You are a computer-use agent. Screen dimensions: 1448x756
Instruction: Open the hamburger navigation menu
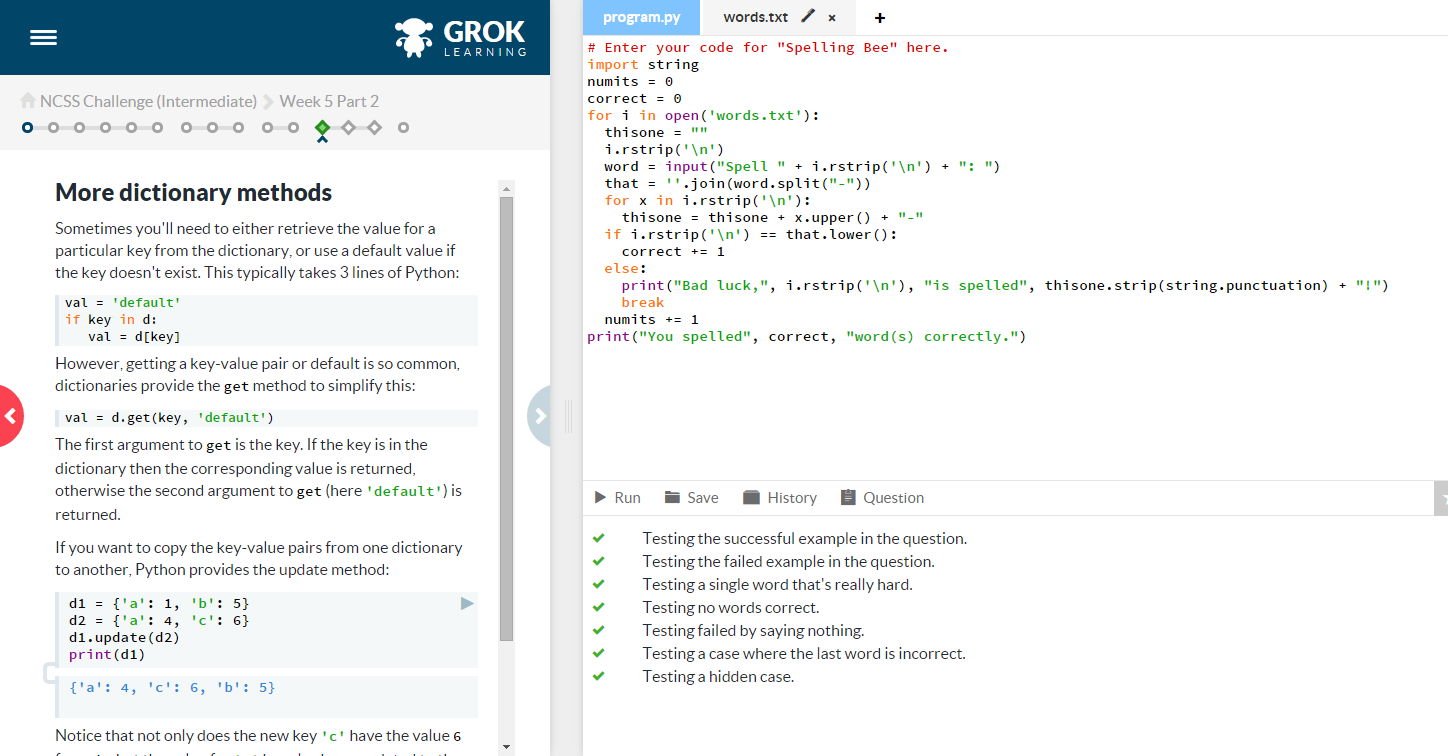43,38
